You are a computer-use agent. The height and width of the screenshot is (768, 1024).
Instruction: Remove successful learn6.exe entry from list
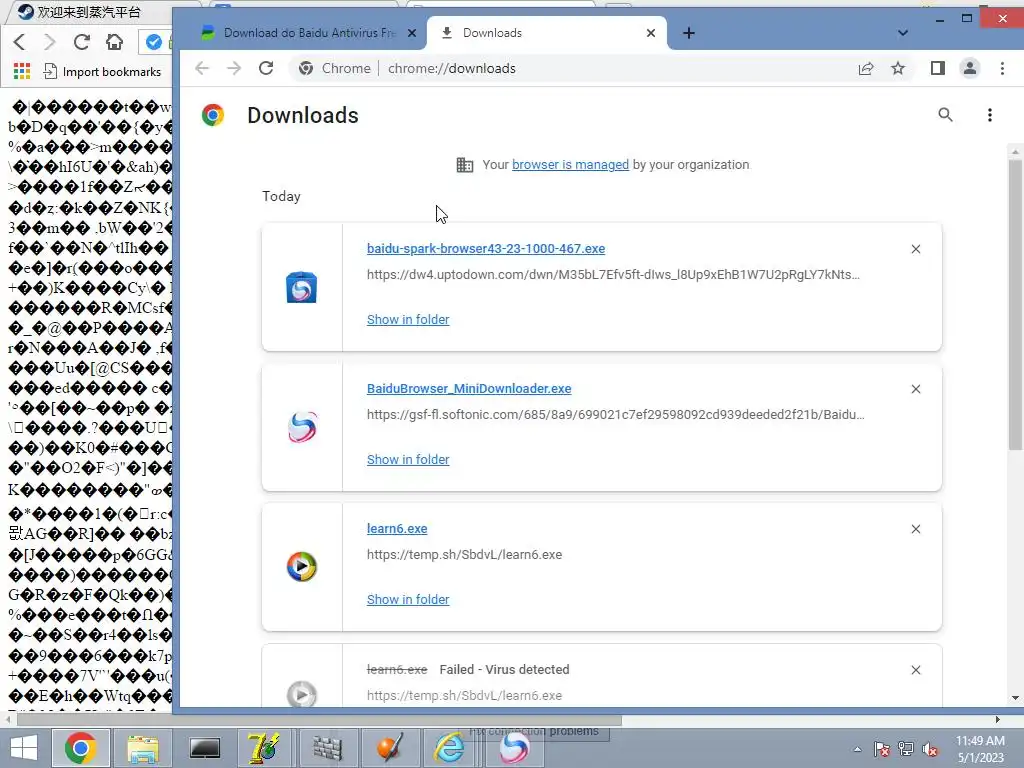click(916, 529)
